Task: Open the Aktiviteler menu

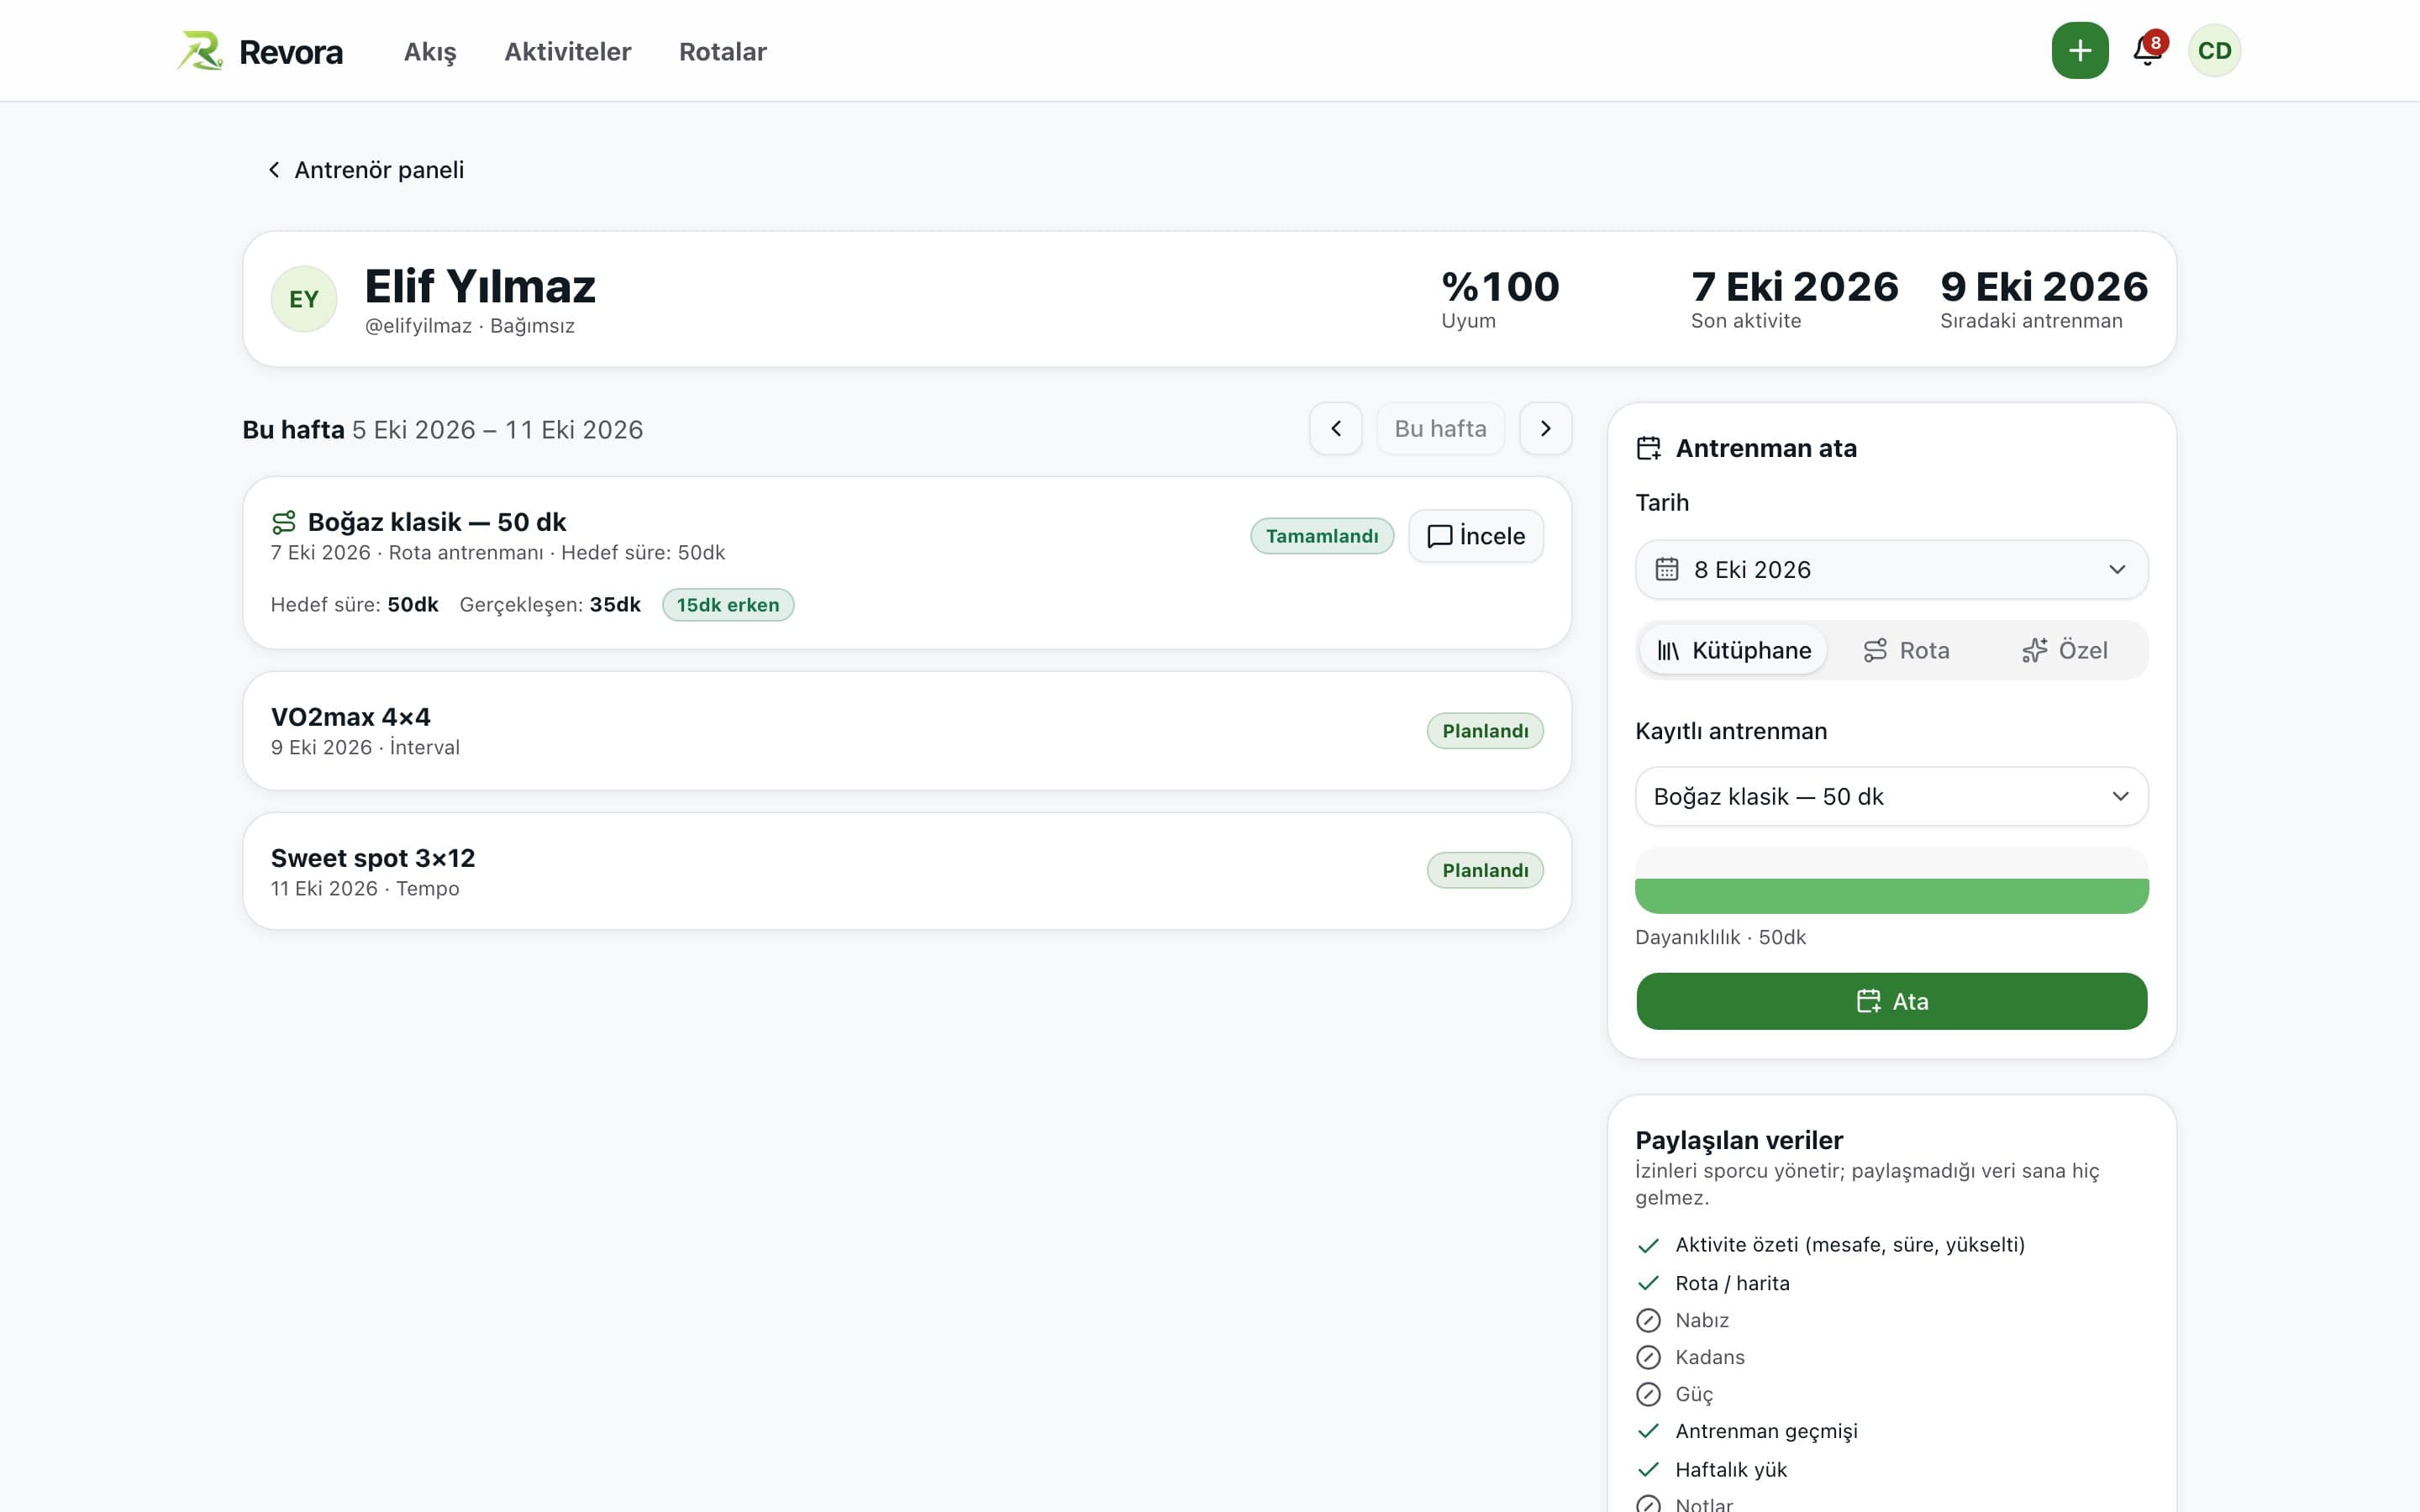Action: click(568, 52)
